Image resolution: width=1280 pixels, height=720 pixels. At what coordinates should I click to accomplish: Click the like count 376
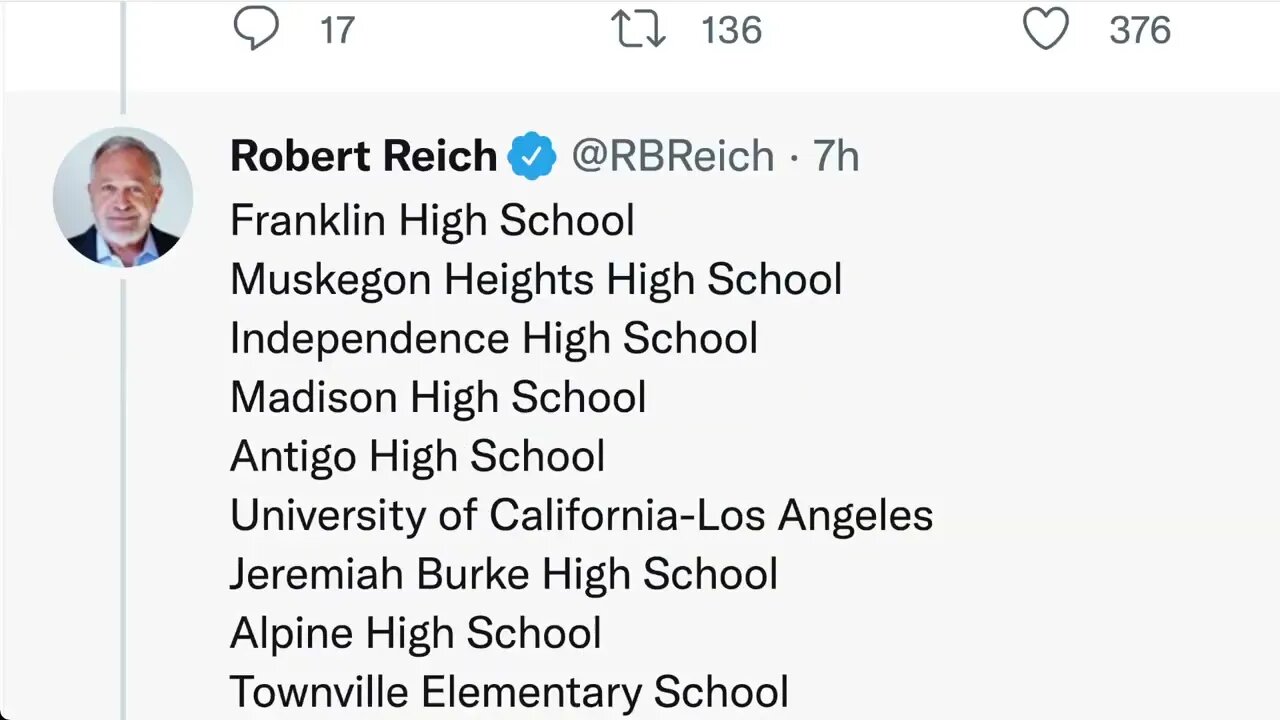[x=1139, y=30]
